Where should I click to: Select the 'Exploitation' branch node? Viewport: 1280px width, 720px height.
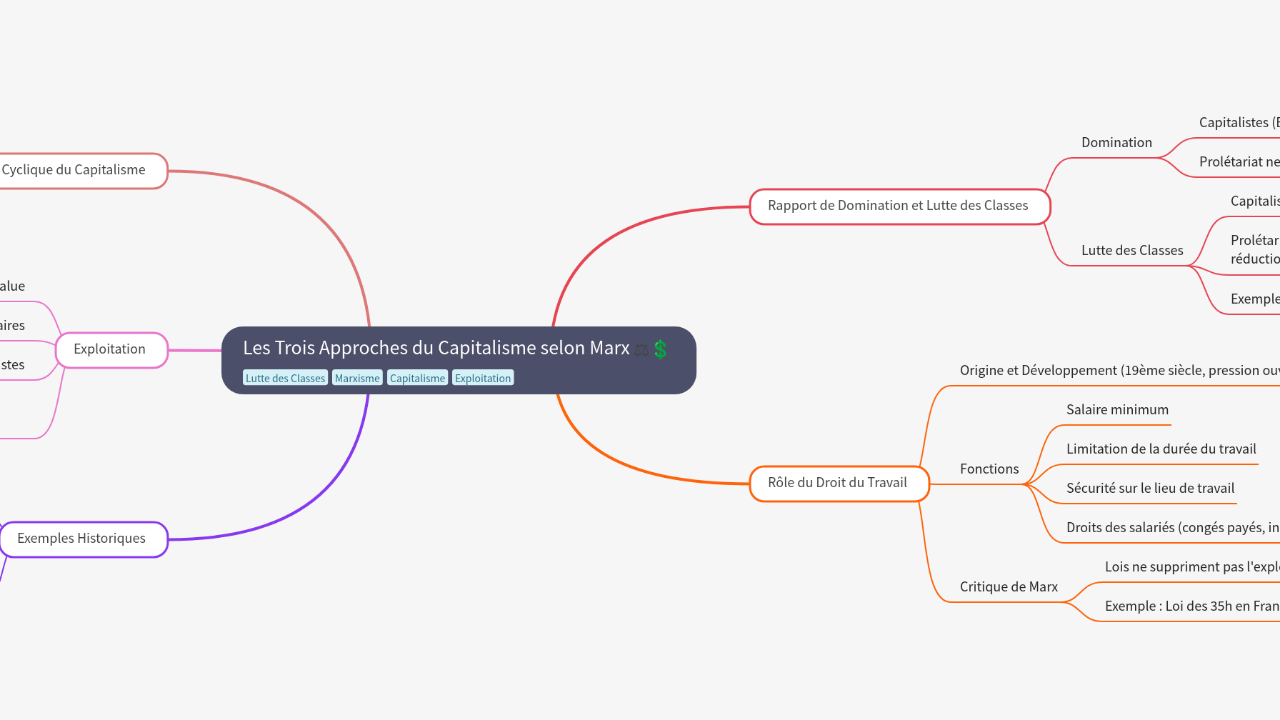(x=110, y=350)
